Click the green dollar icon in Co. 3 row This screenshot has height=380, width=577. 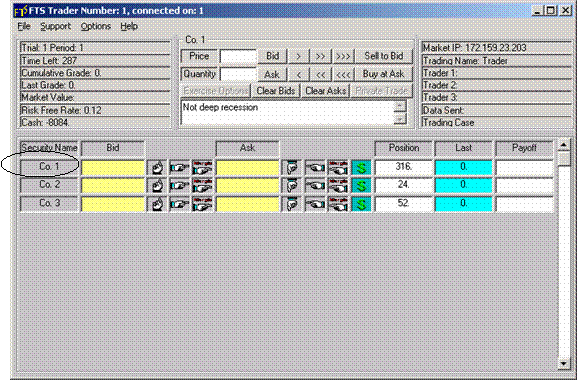[361, 204]
